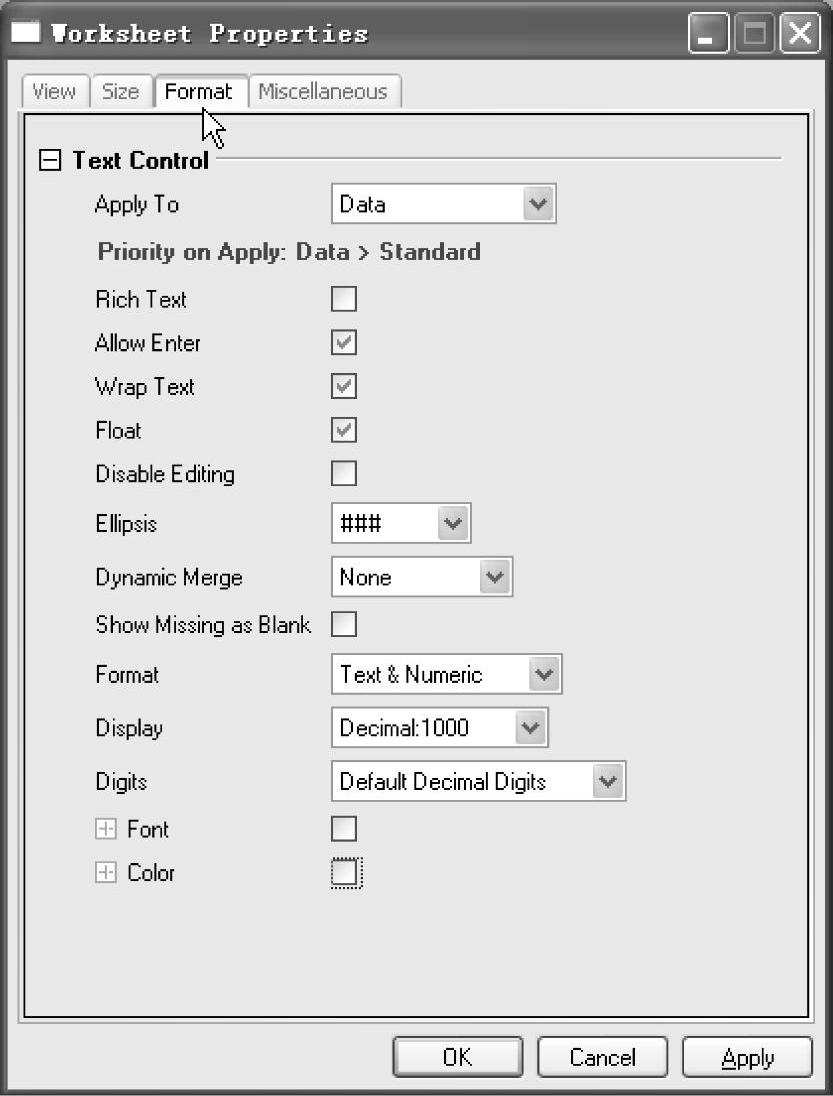The width and height of the screenshot is (833, 1096).
Task: Expand the Font options group
Action: click(106, 829)
